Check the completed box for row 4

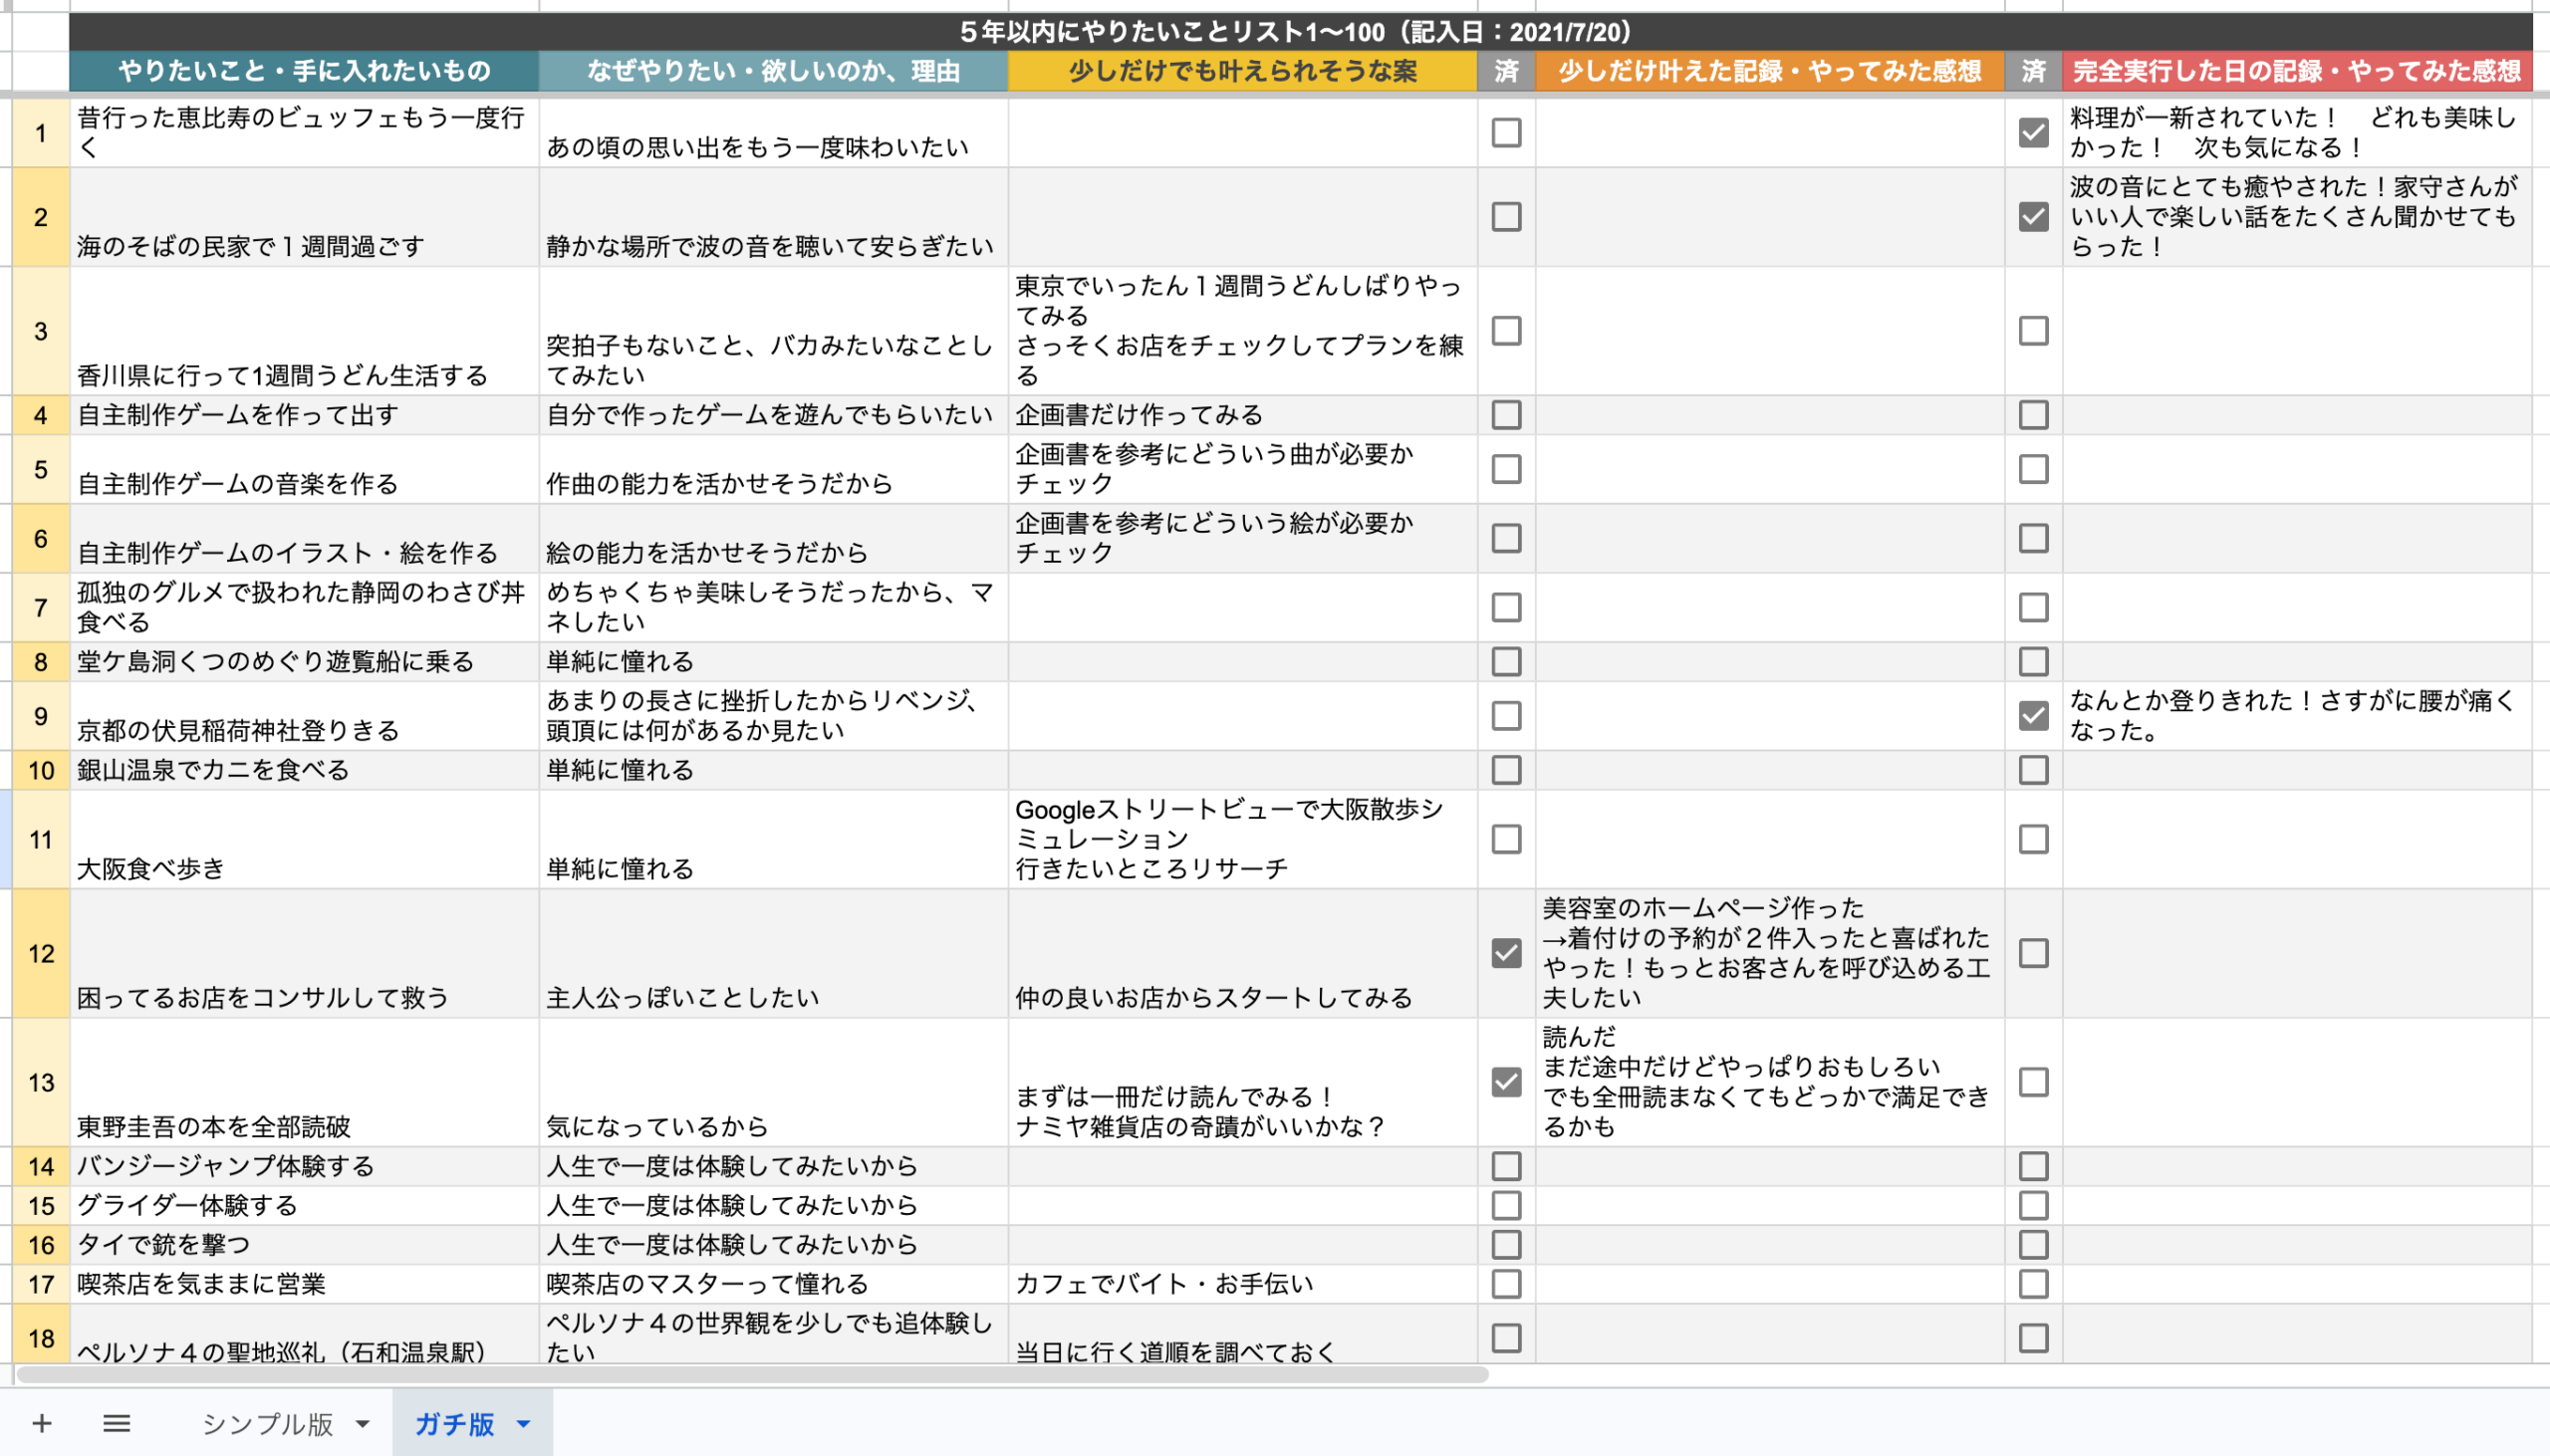point(2033,414)
